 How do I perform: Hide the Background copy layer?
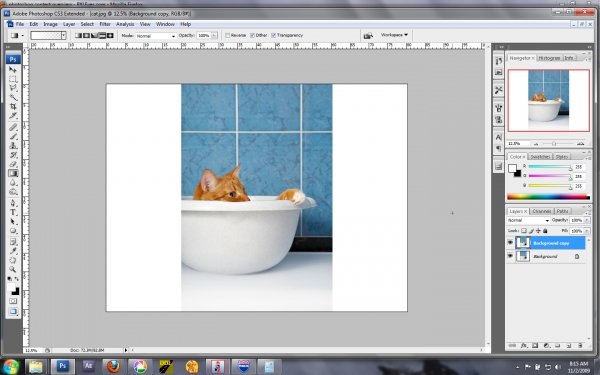pos(510,243)
